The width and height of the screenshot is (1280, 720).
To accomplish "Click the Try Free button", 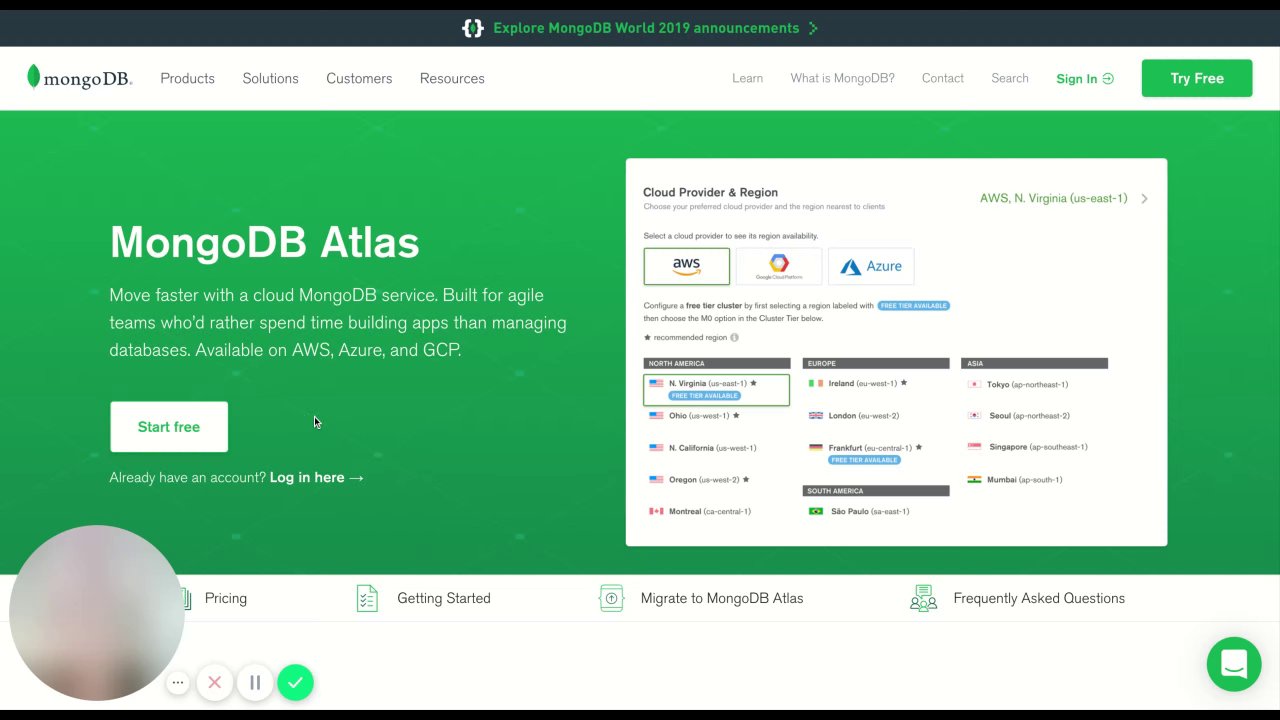I will click(x=1197, y=78).
